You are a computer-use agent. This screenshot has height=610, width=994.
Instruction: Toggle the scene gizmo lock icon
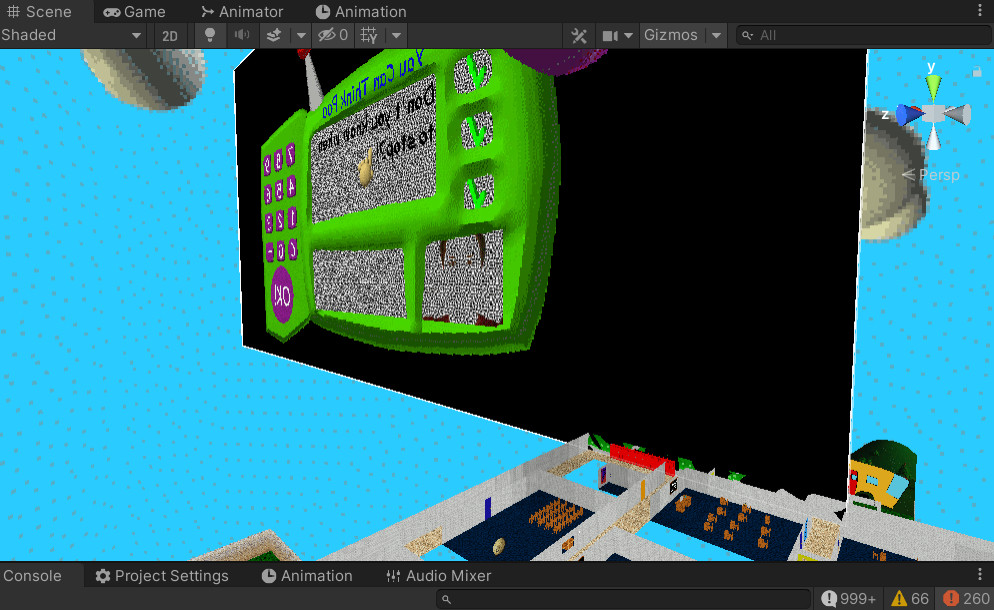977,72
